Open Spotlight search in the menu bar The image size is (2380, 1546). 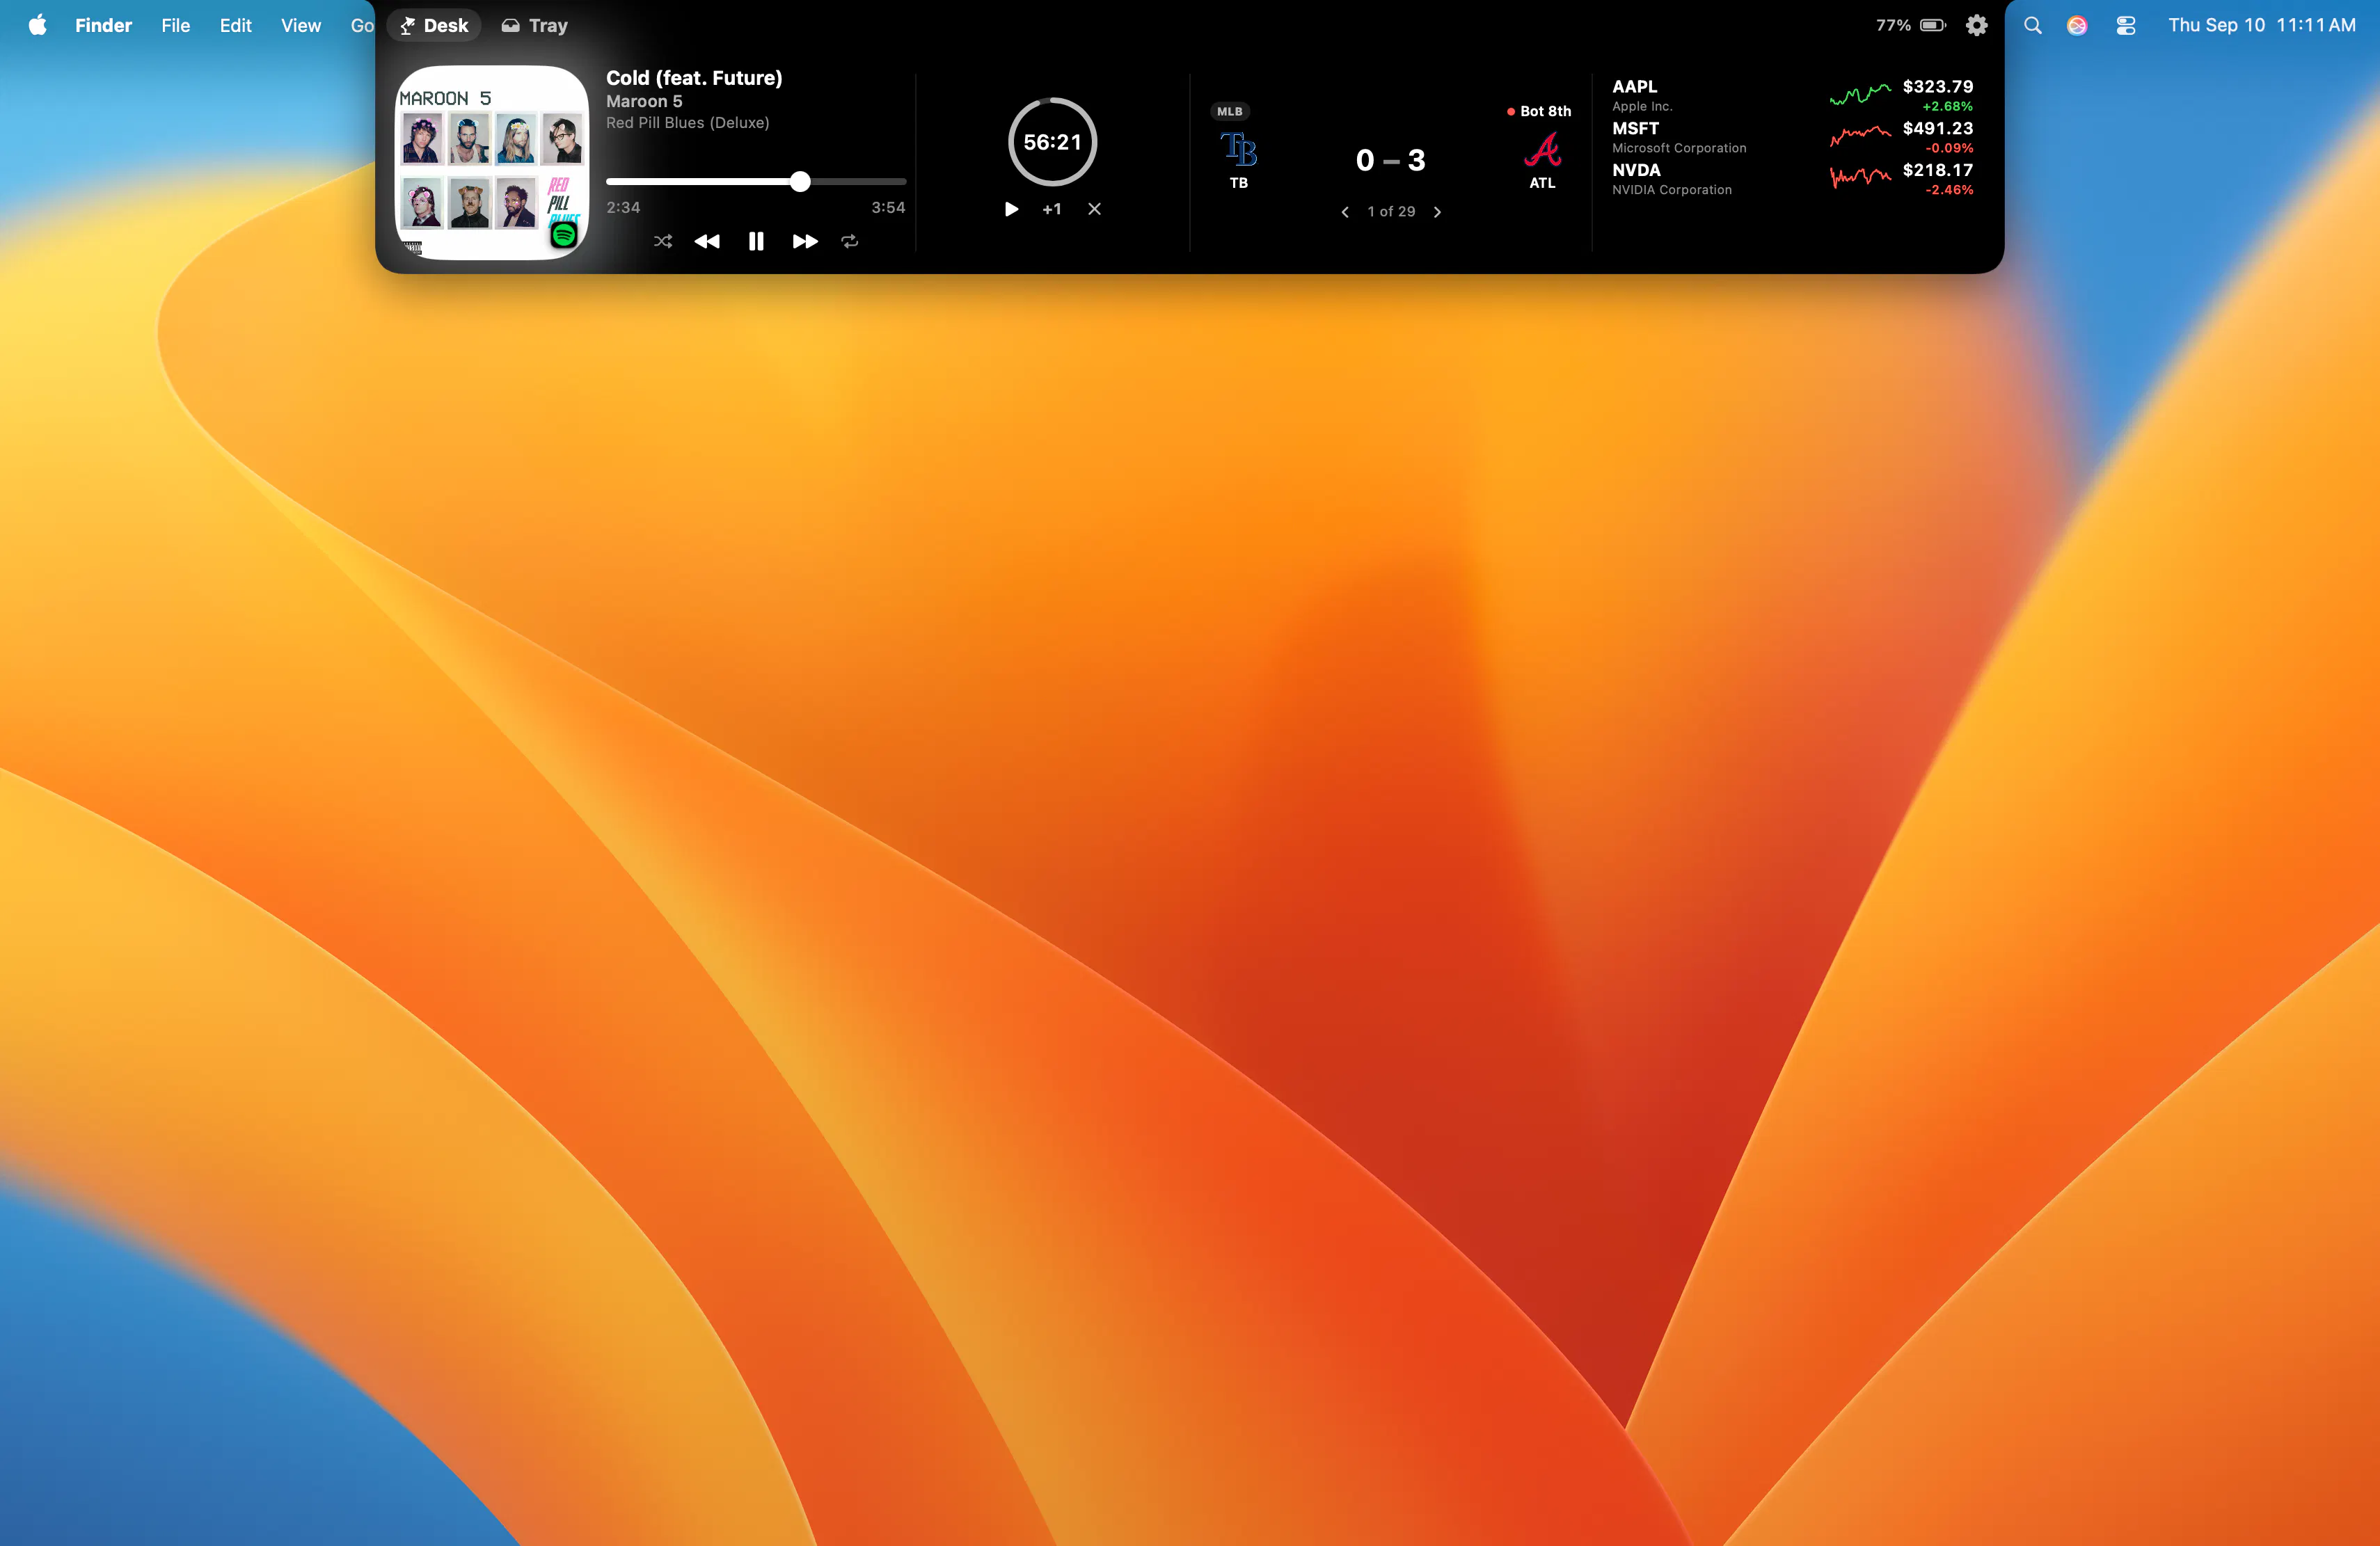point(2033,25)
